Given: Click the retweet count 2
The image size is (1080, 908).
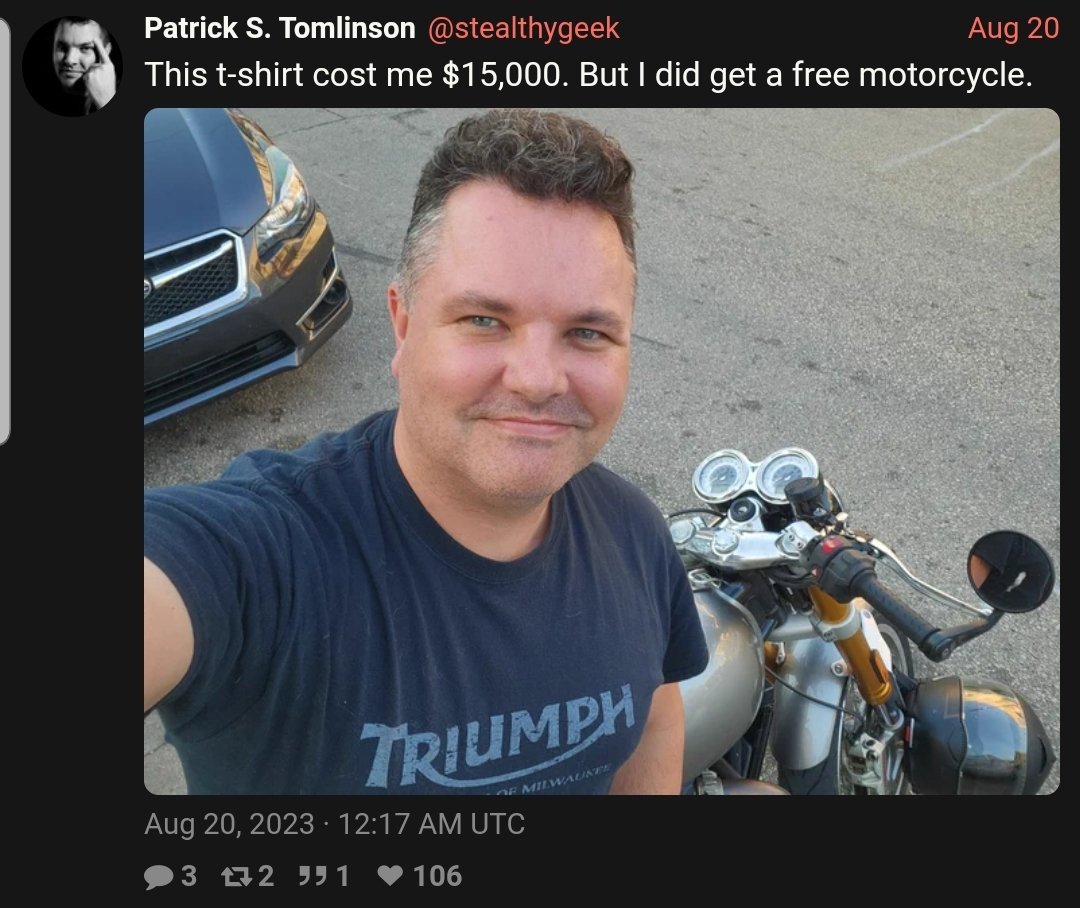Looking at the screenshot, I should (266, 876).
